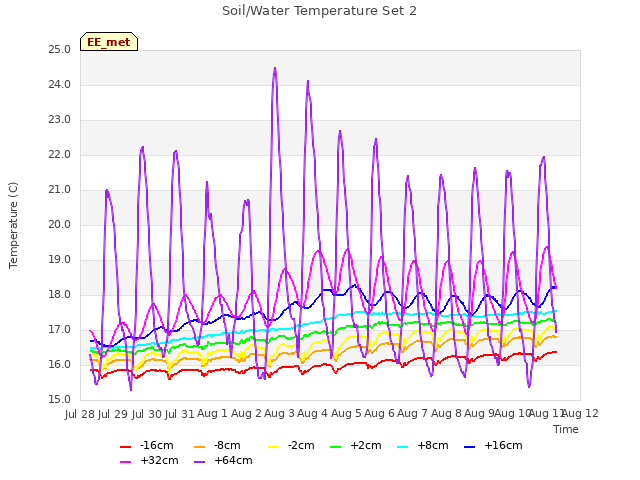Click the 22.0 y-axis tick label

[x=60, y=155]
